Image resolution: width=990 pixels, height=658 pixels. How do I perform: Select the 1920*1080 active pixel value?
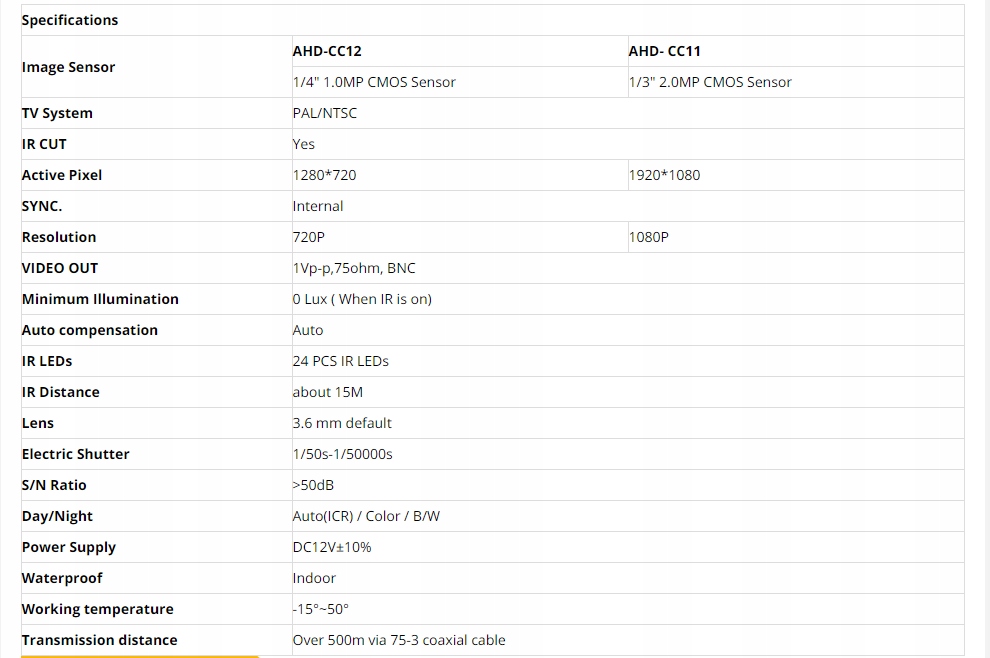664,175
